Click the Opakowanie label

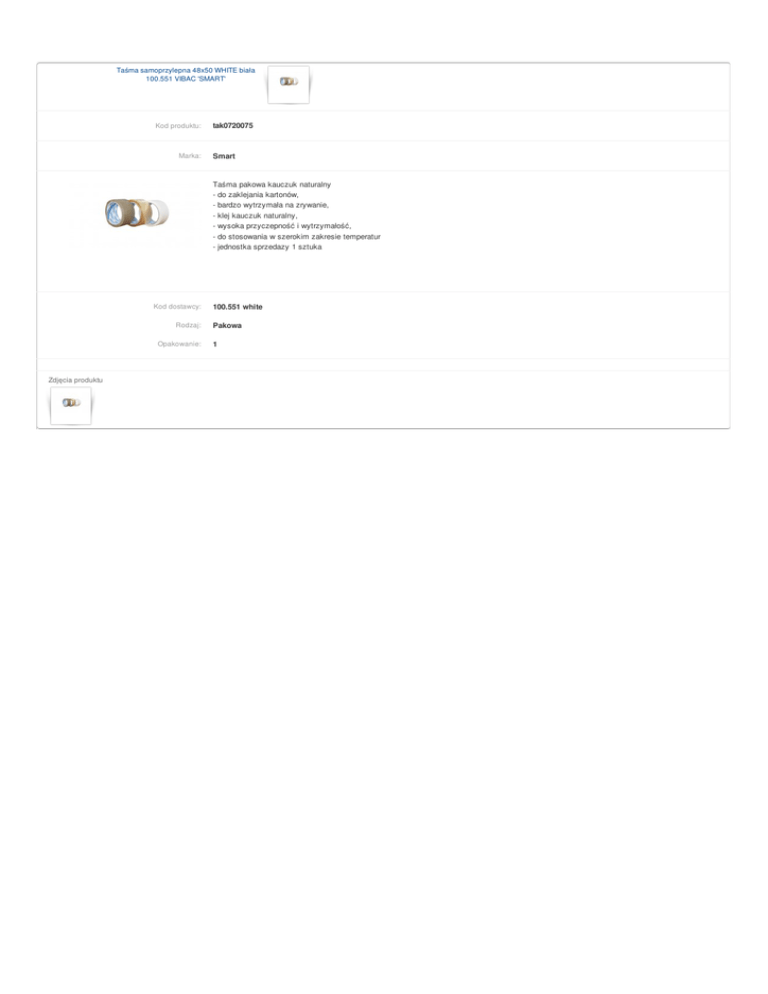tap(179, 344)
